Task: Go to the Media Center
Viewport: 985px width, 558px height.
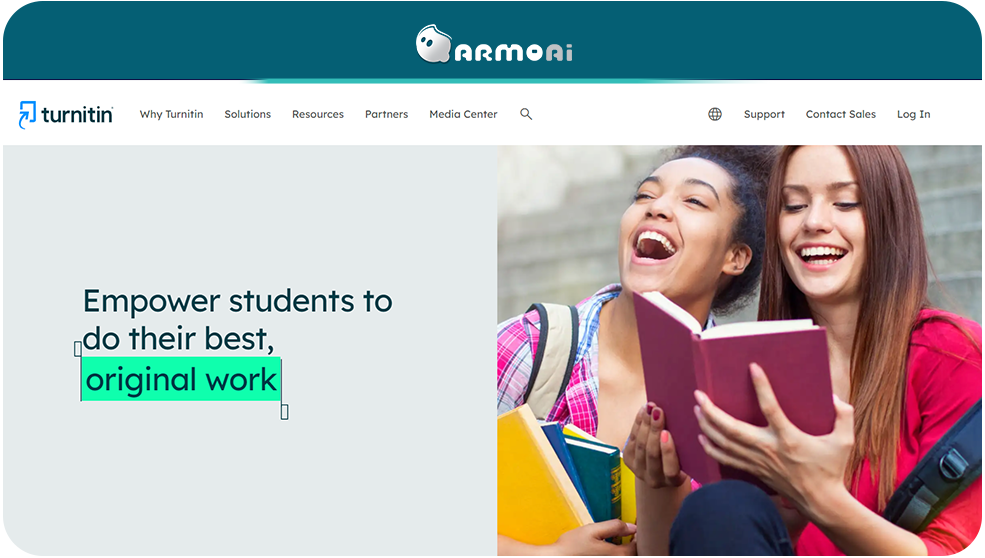Action: click(x=463, y=114)
